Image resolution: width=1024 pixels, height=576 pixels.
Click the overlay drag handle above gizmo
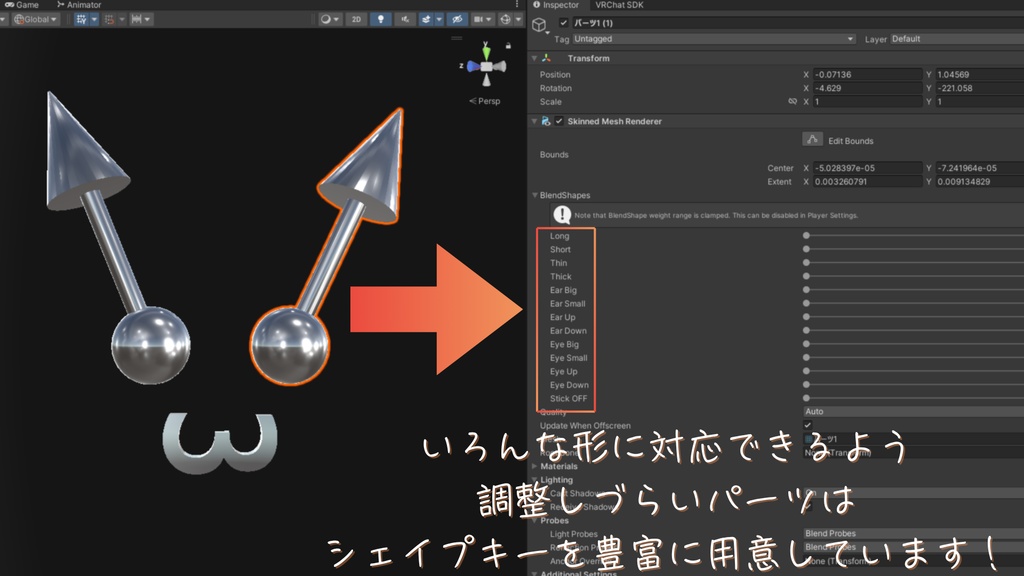click(x=456, y=39)
